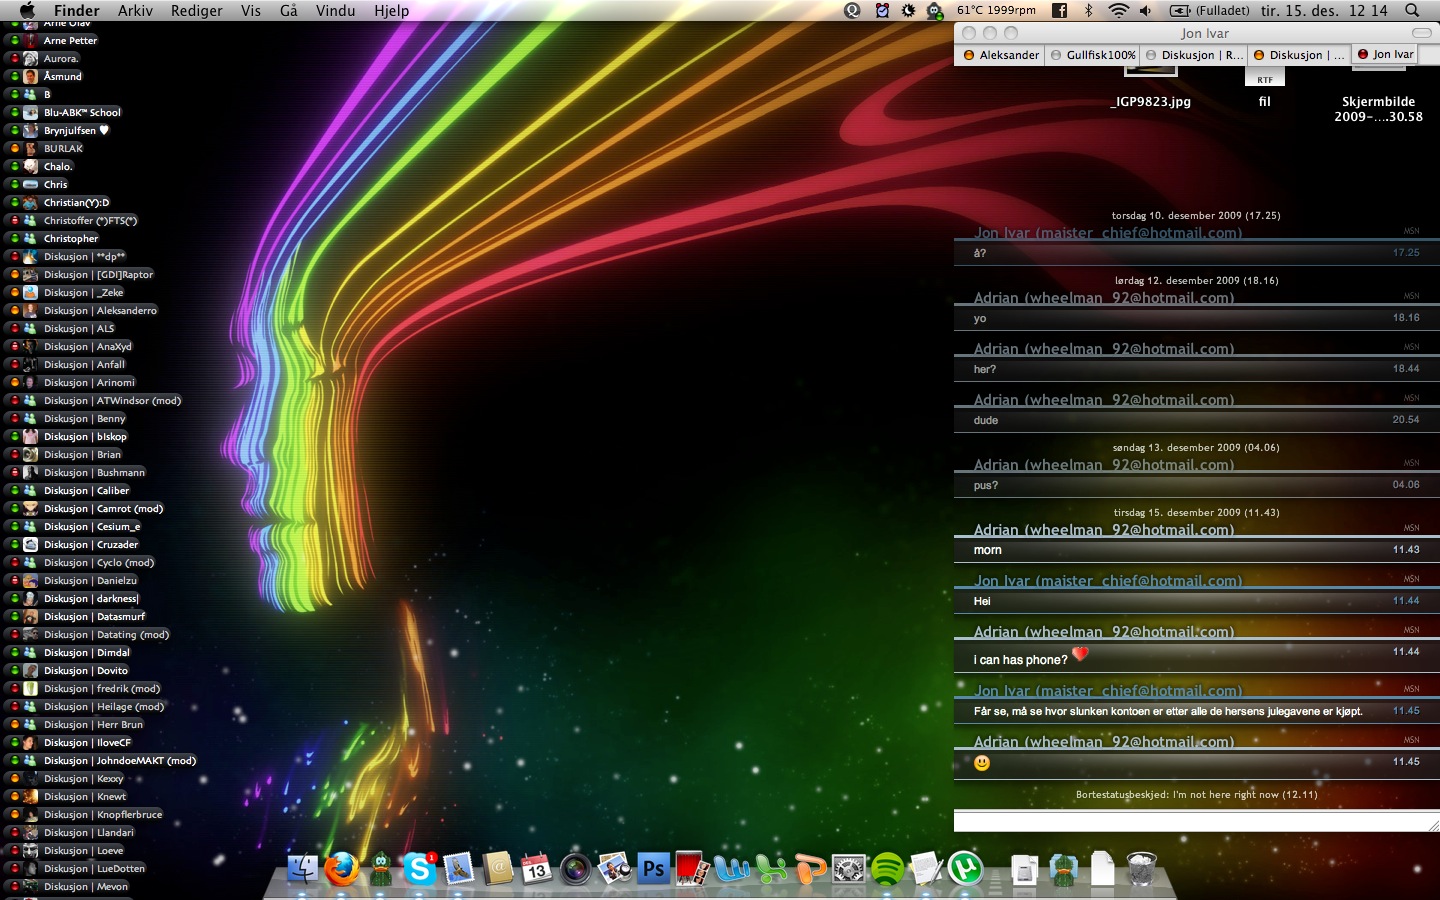Open the Rediger menu

click(197, 10)
